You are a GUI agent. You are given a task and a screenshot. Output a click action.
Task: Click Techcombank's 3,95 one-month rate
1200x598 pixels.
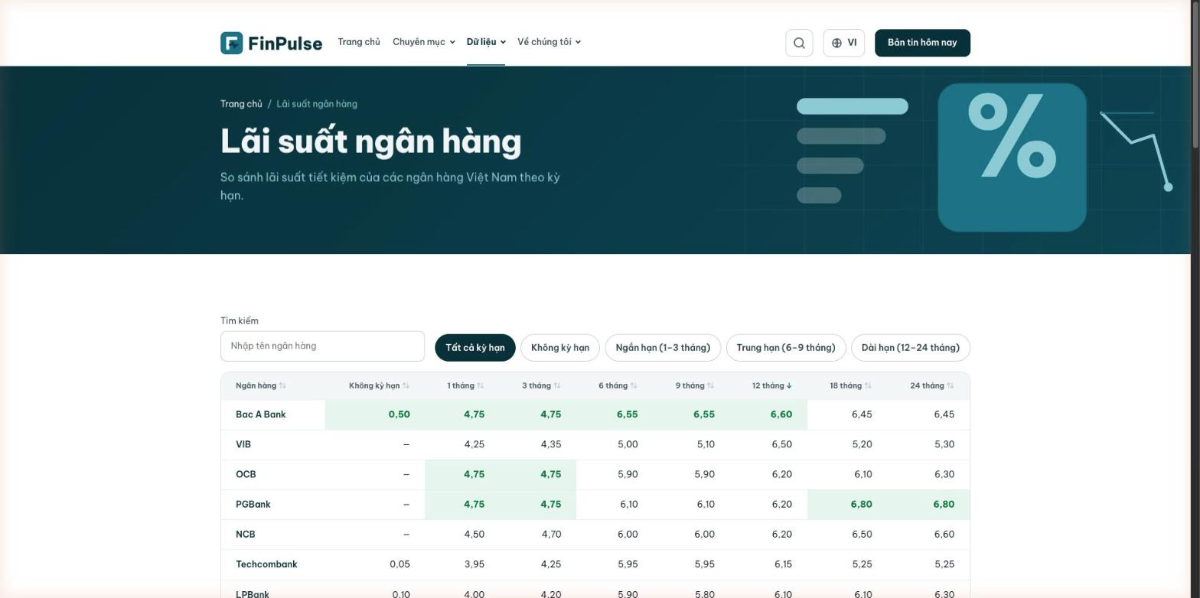474,564
